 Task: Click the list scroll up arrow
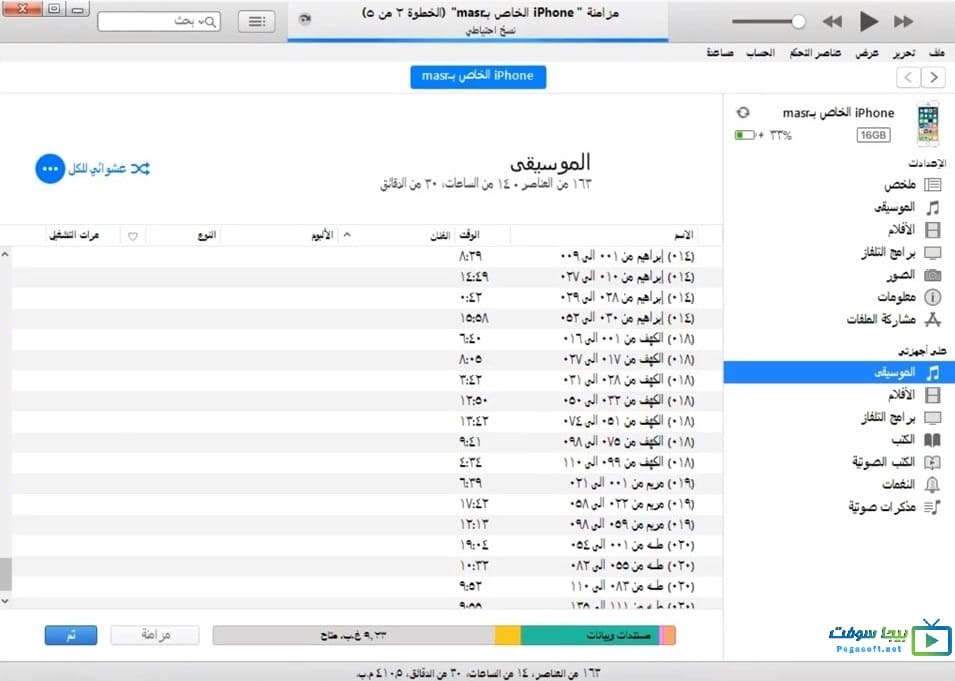click(x=5, y=253)
